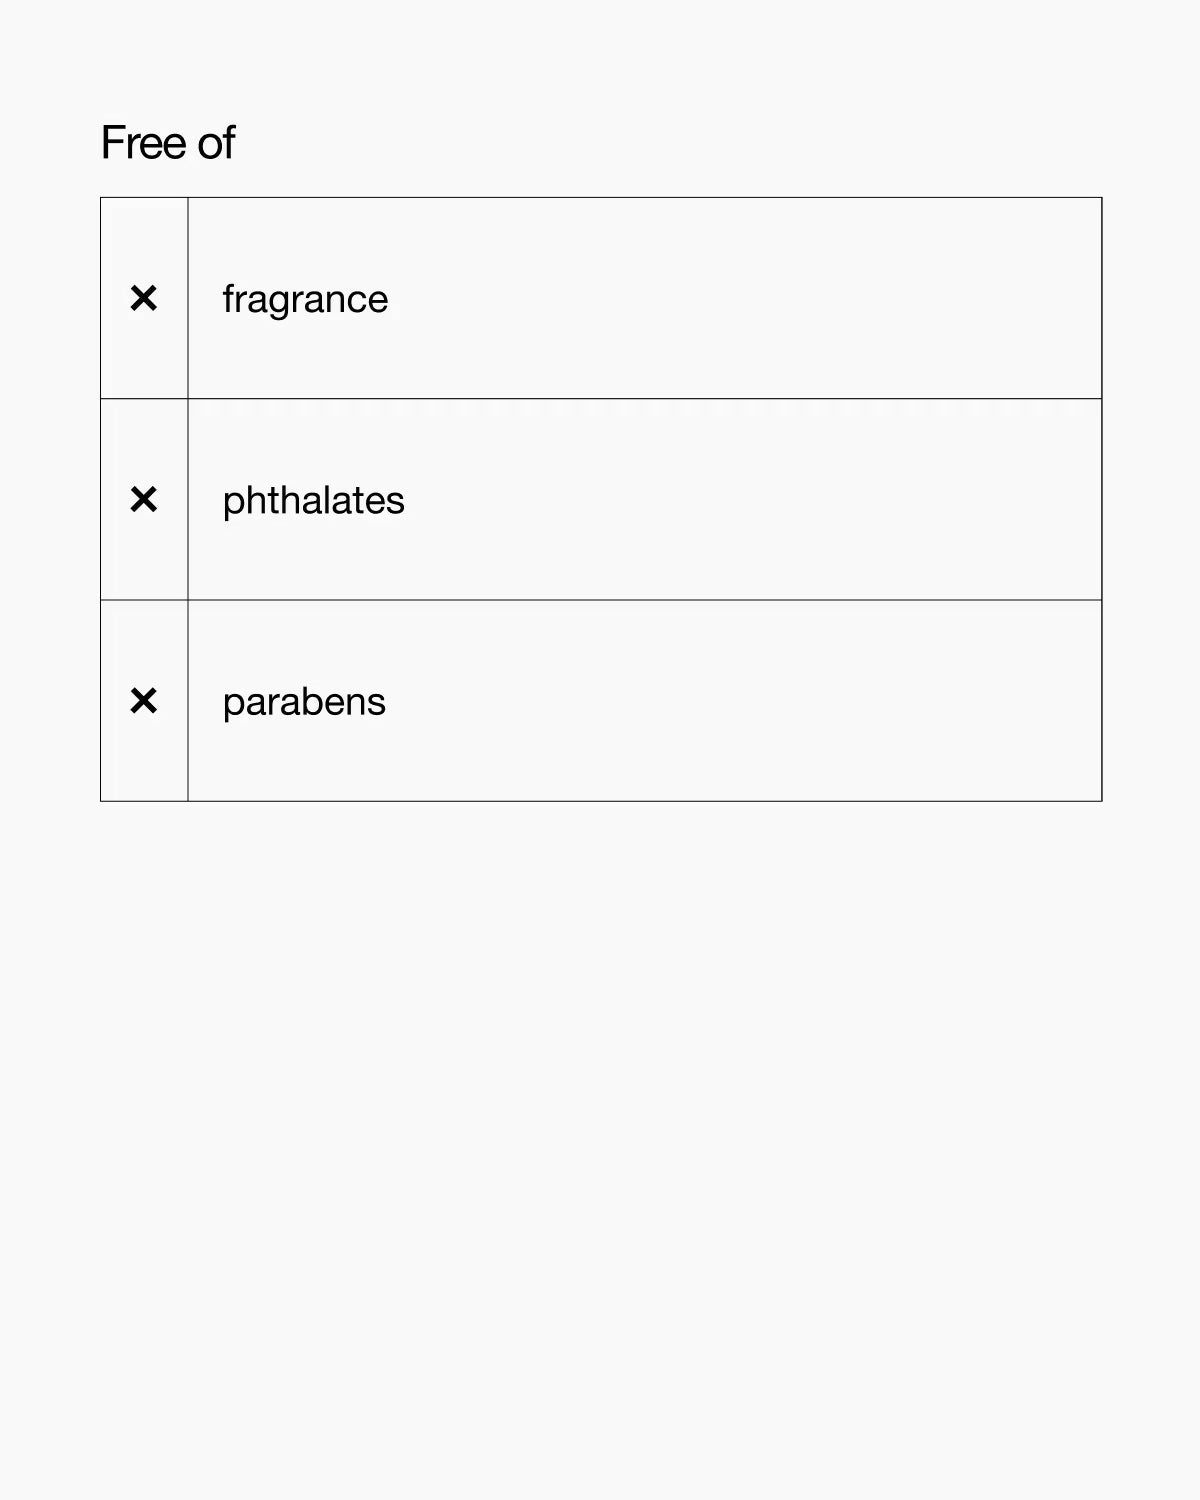Screen dimensions: 1200x1500
Task: Click the "Free of" heading
Action: tap(168, 143)
